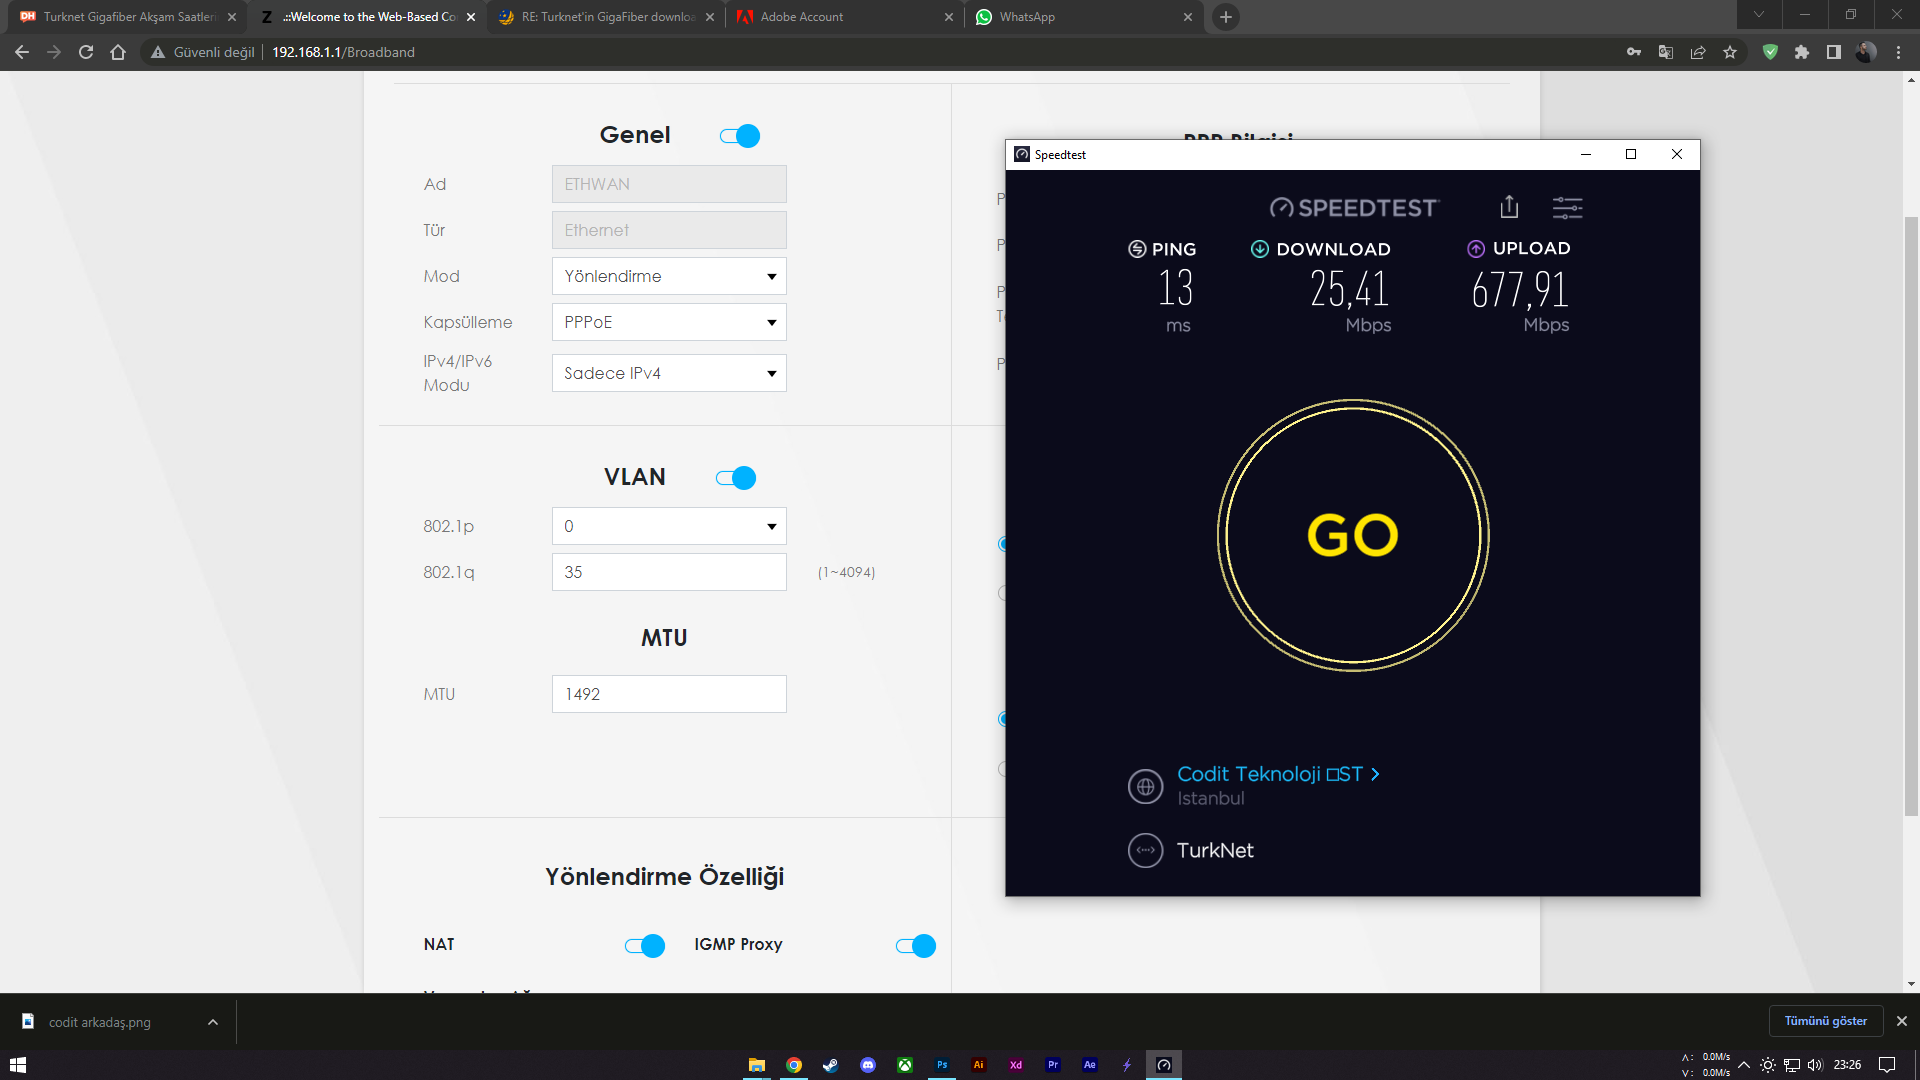Click the page vertical scrollbar
The height and width of the screenshot is (1080, 1920).
coord(1911,517)
